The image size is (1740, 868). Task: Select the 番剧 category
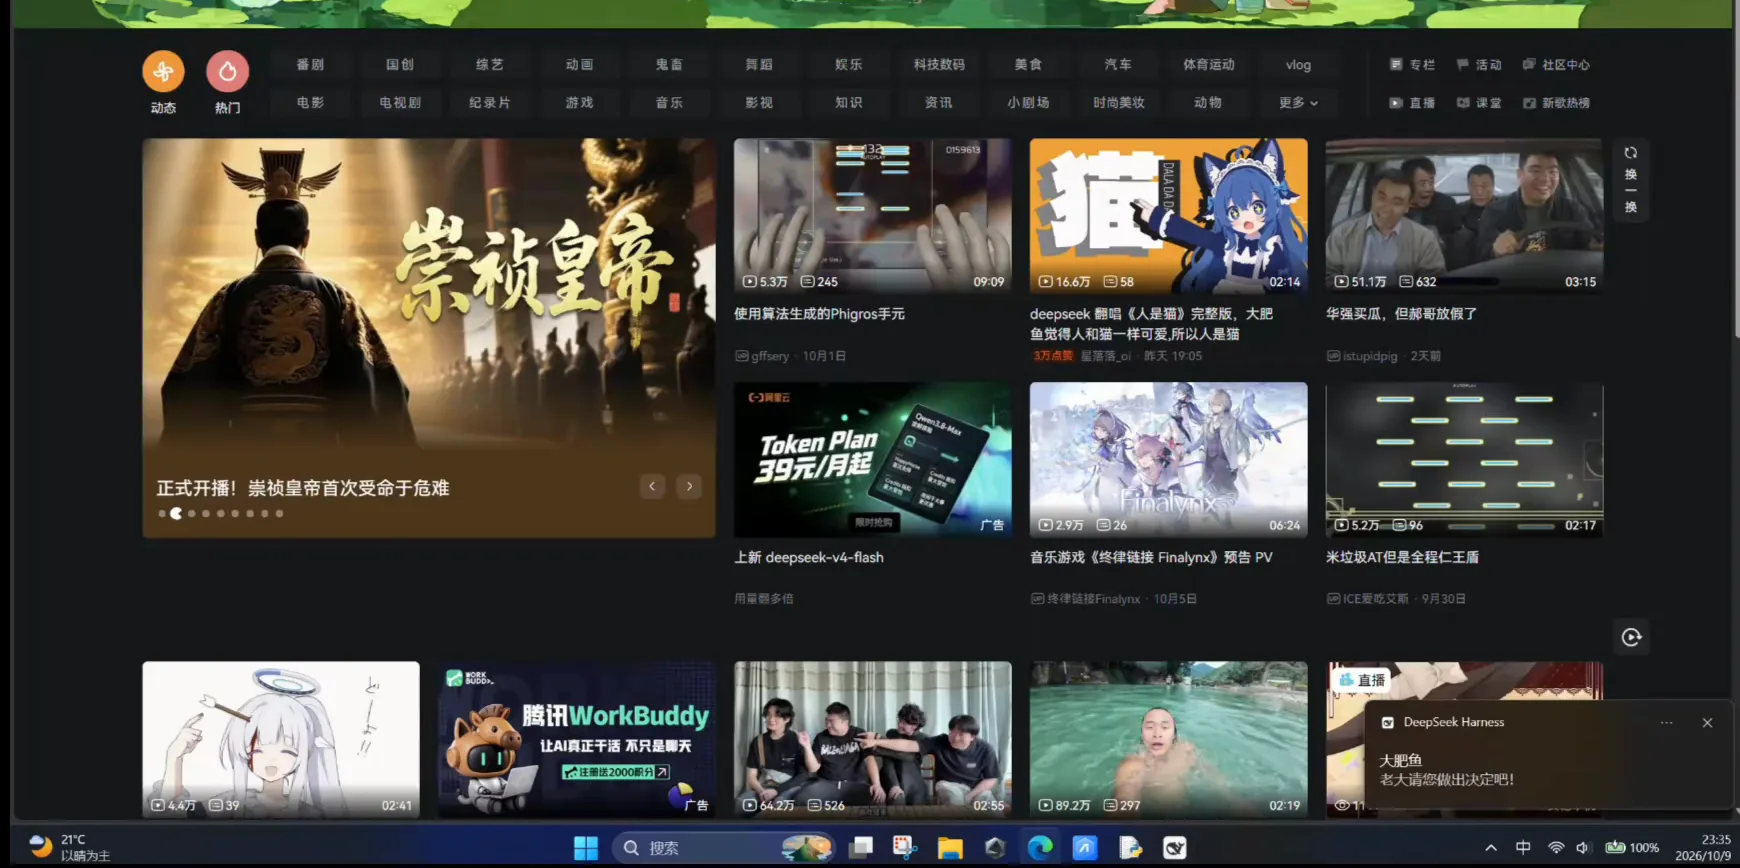tap(310, 64)
